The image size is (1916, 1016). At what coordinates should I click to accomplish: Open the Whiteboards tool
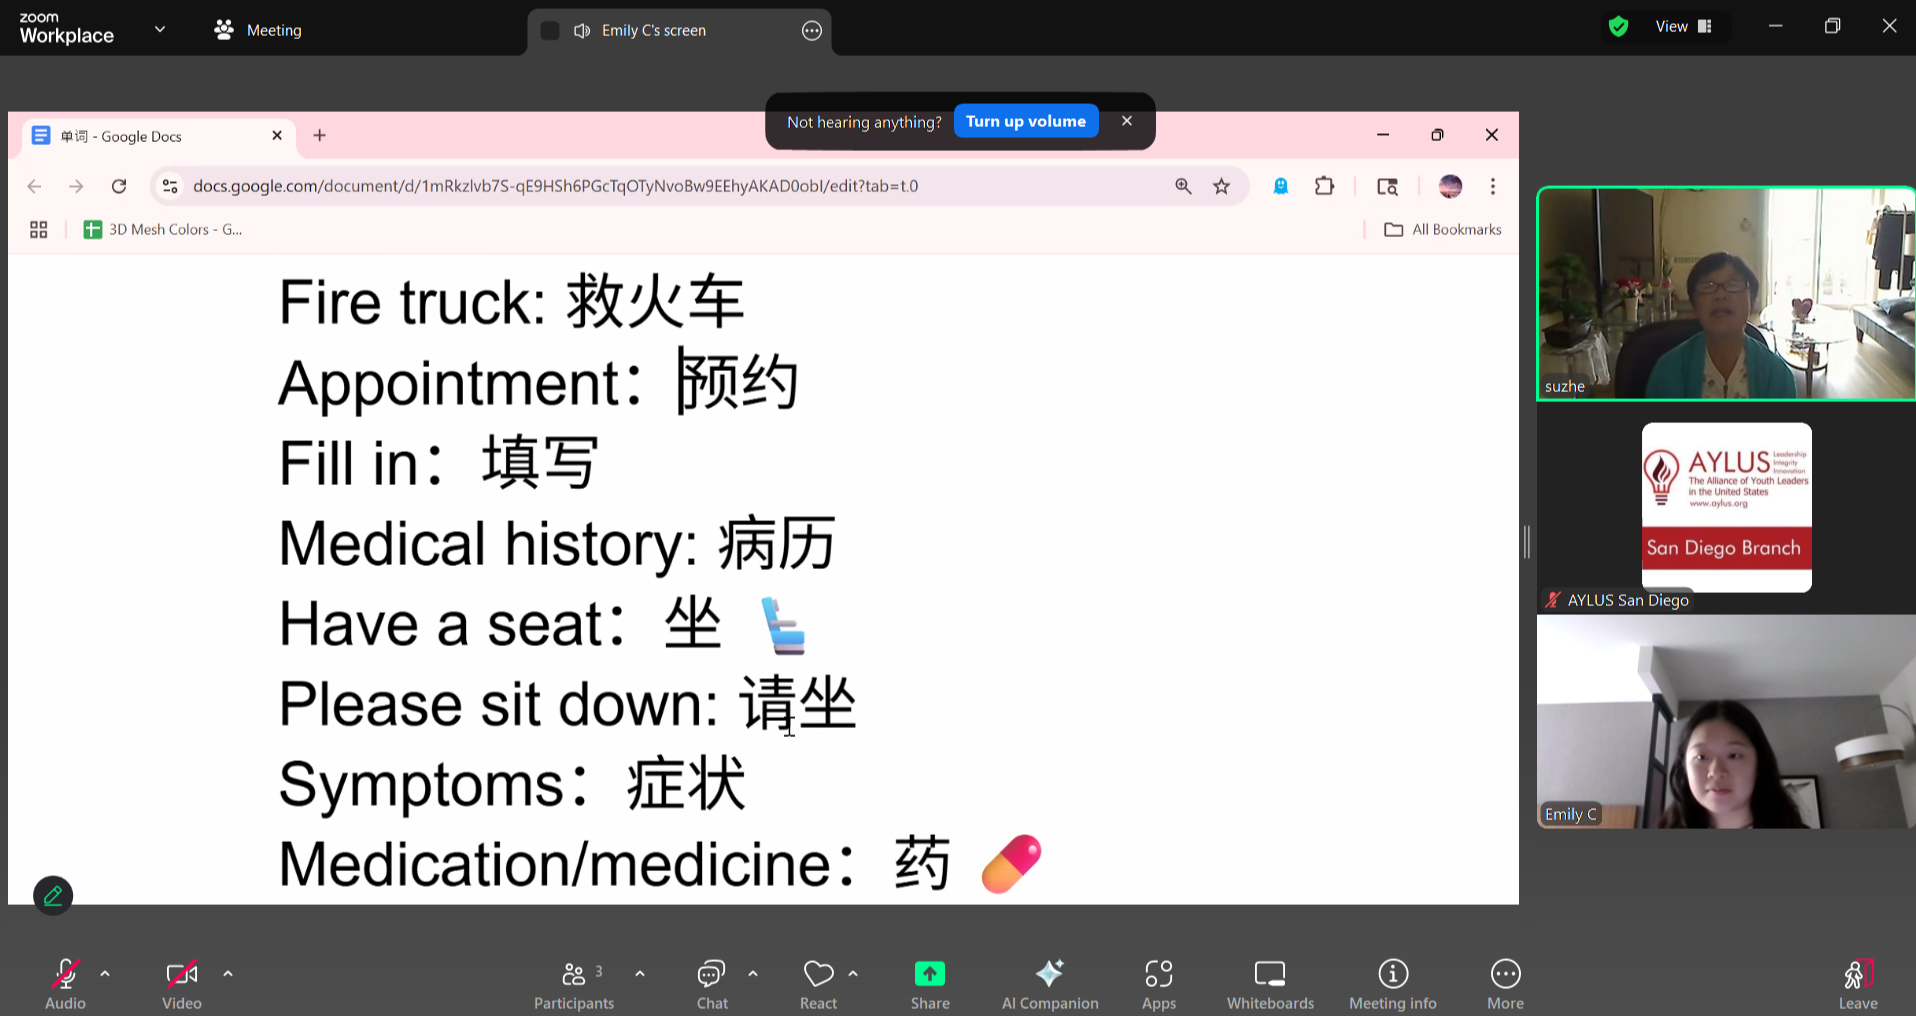pos(1270,983)
